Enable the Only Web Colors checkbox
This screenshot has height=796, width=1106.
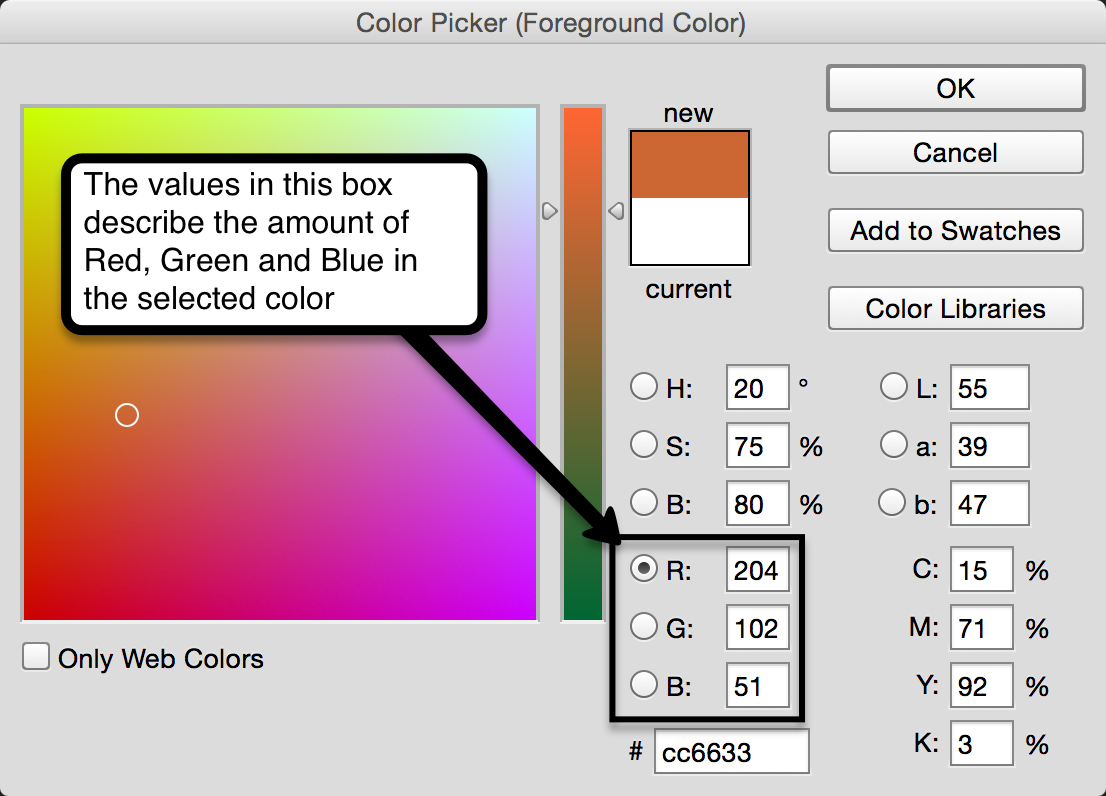click(36, 657)
